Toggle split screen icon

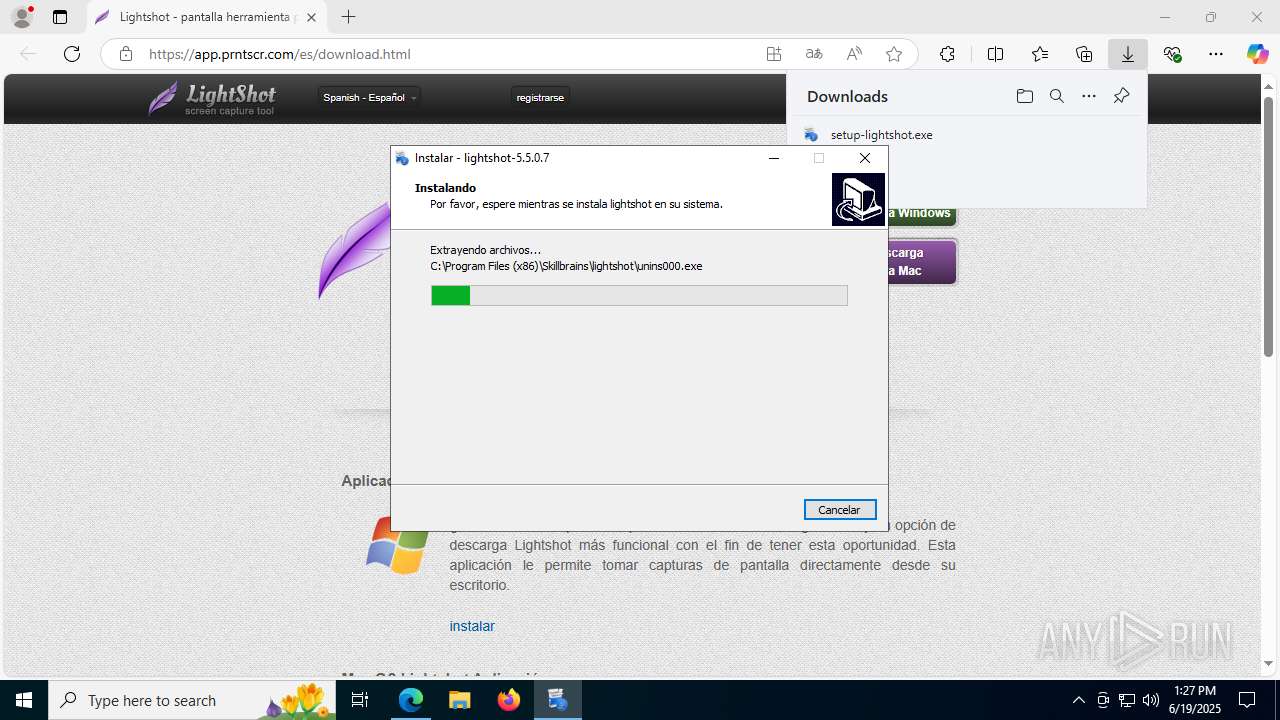tap(995, 54)
